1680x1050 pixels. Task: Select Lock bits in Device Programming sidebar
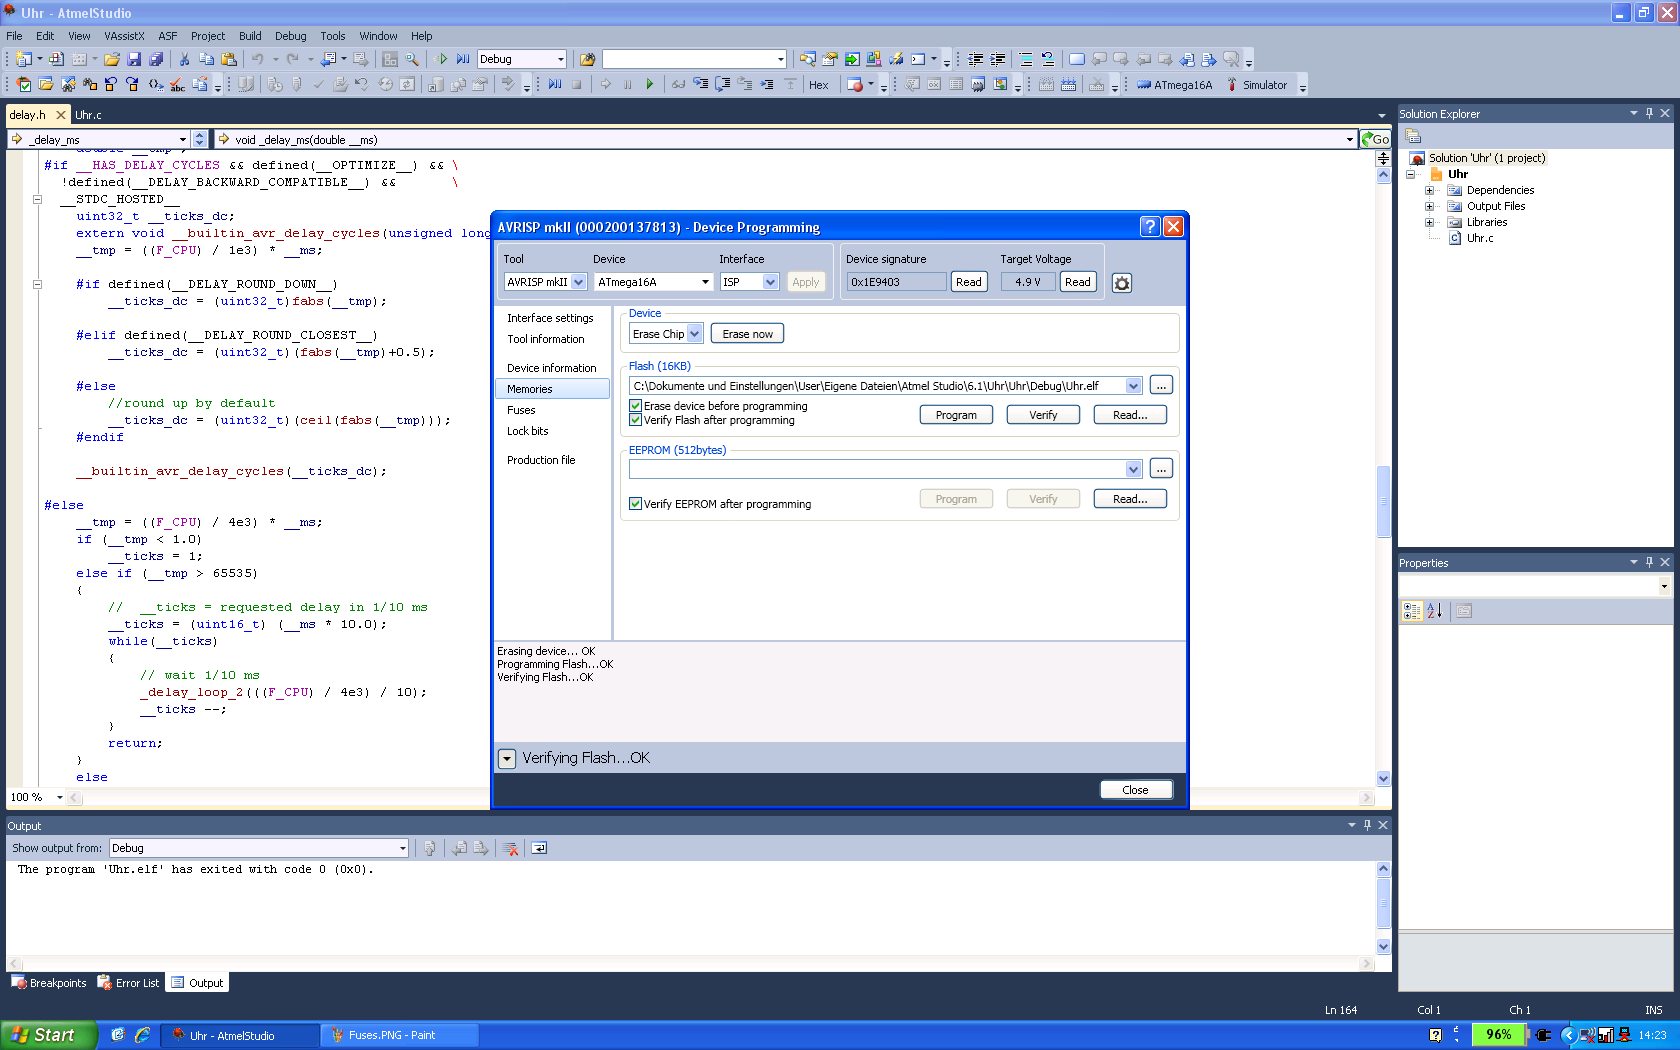527,431
